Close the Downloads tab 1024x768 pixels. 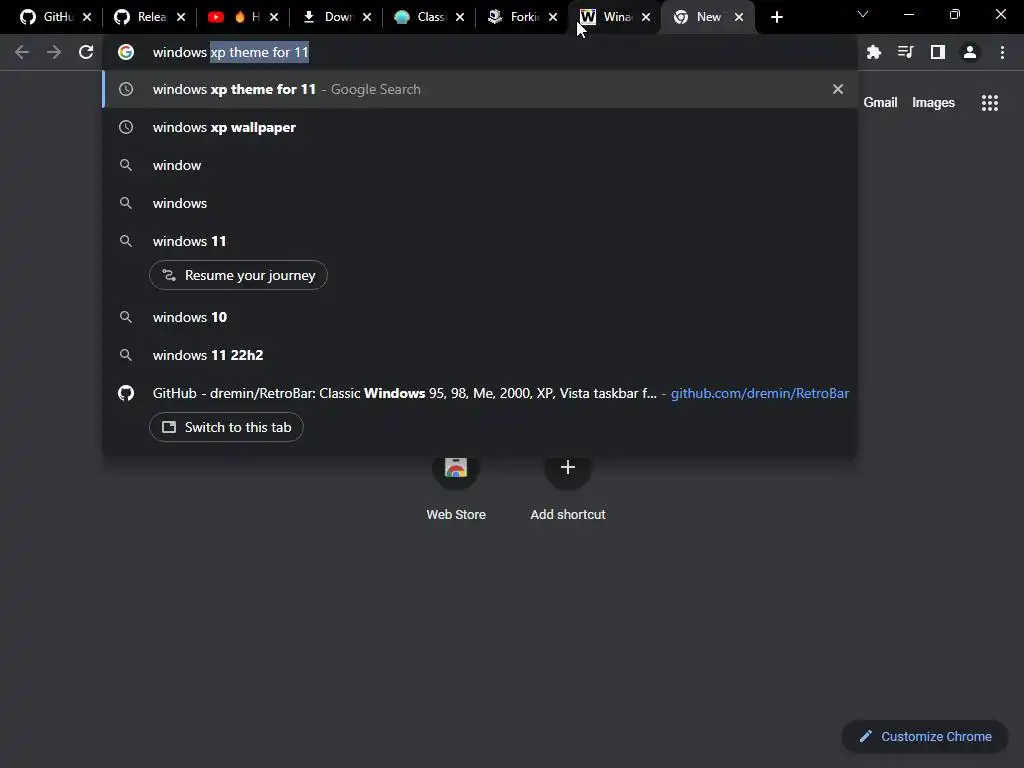[367, 18]
